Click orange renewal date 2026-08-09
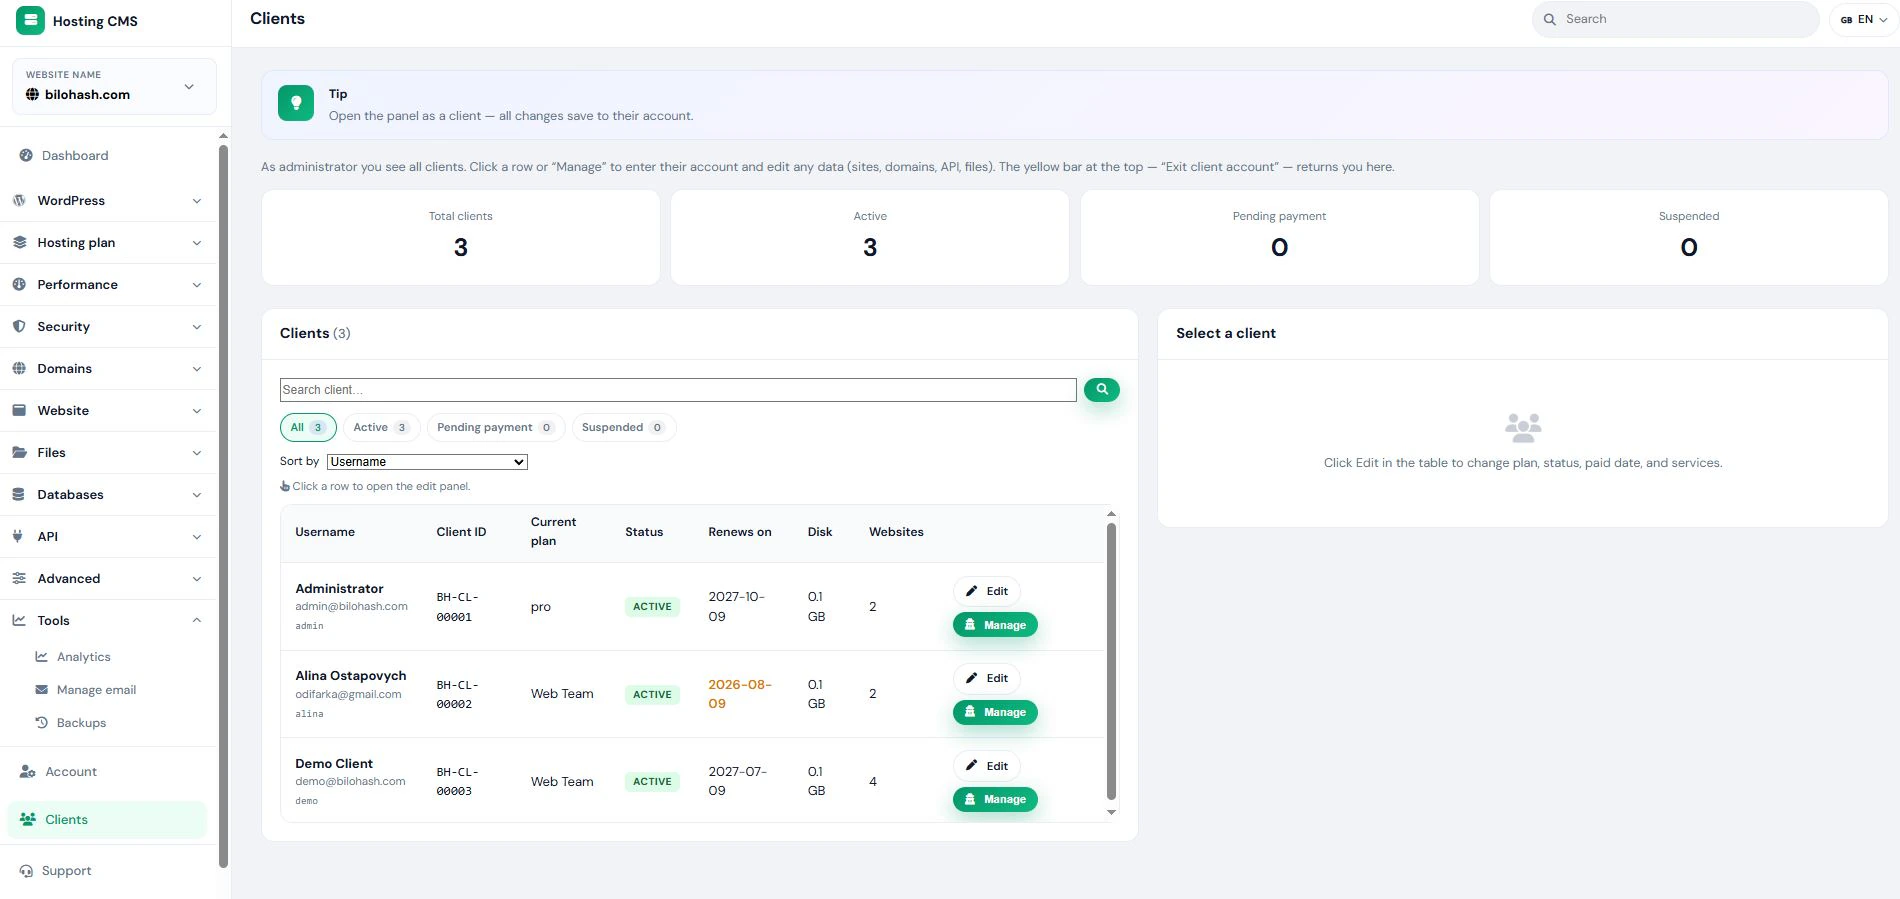1900x899 pixels. pos(740,694)
